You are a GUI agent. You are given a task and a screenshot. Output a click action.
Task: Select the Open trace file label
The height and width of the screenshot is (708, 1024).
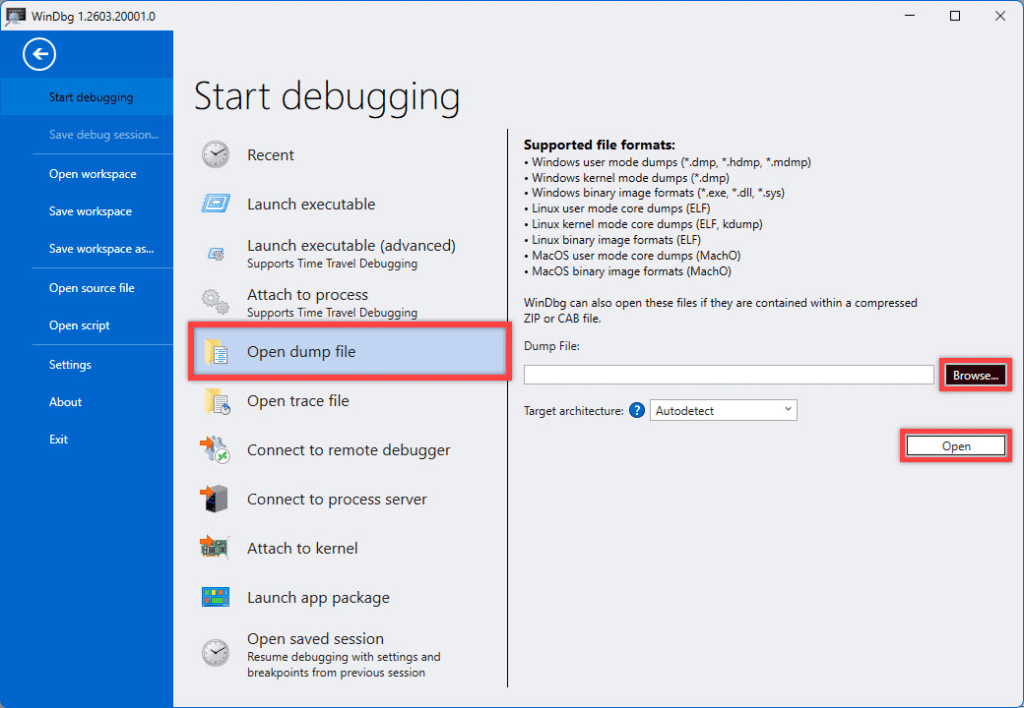click(298, 400)
